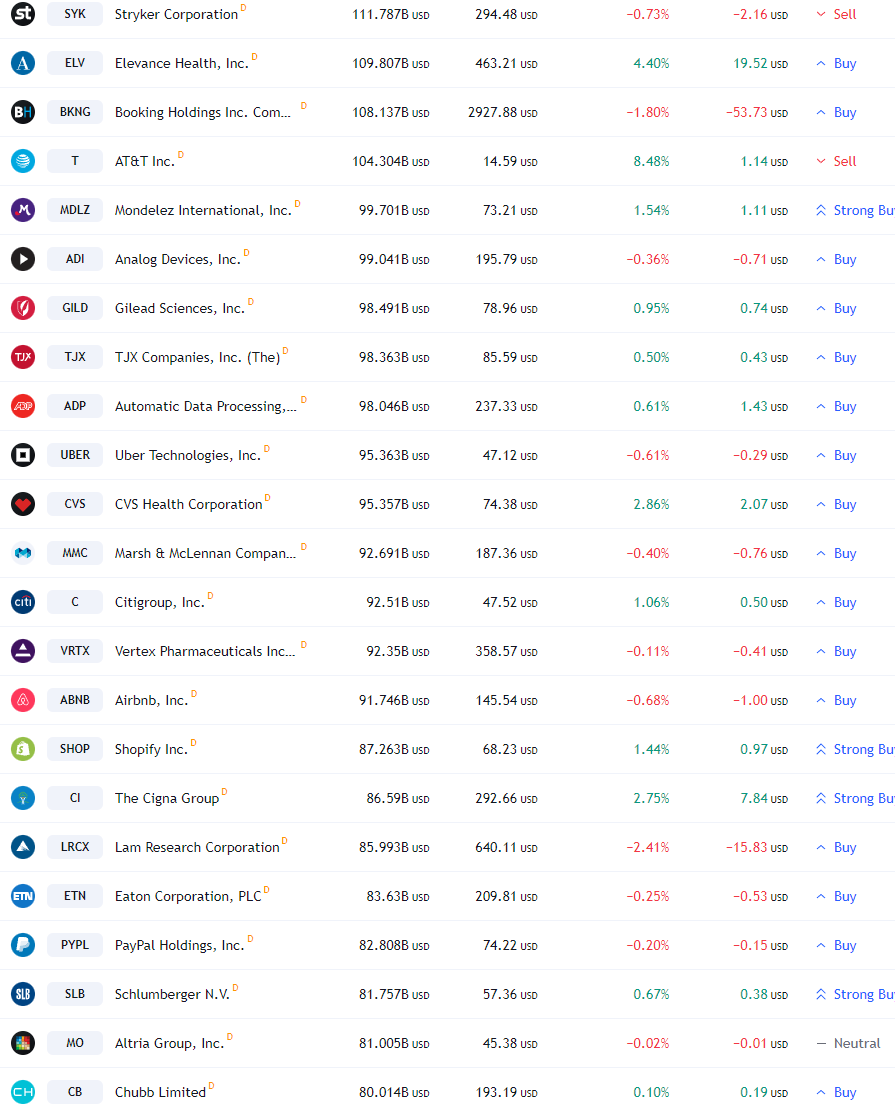Click the Shopify bag logo icon
895x1108 pixels.
click(x=23, y=749)
